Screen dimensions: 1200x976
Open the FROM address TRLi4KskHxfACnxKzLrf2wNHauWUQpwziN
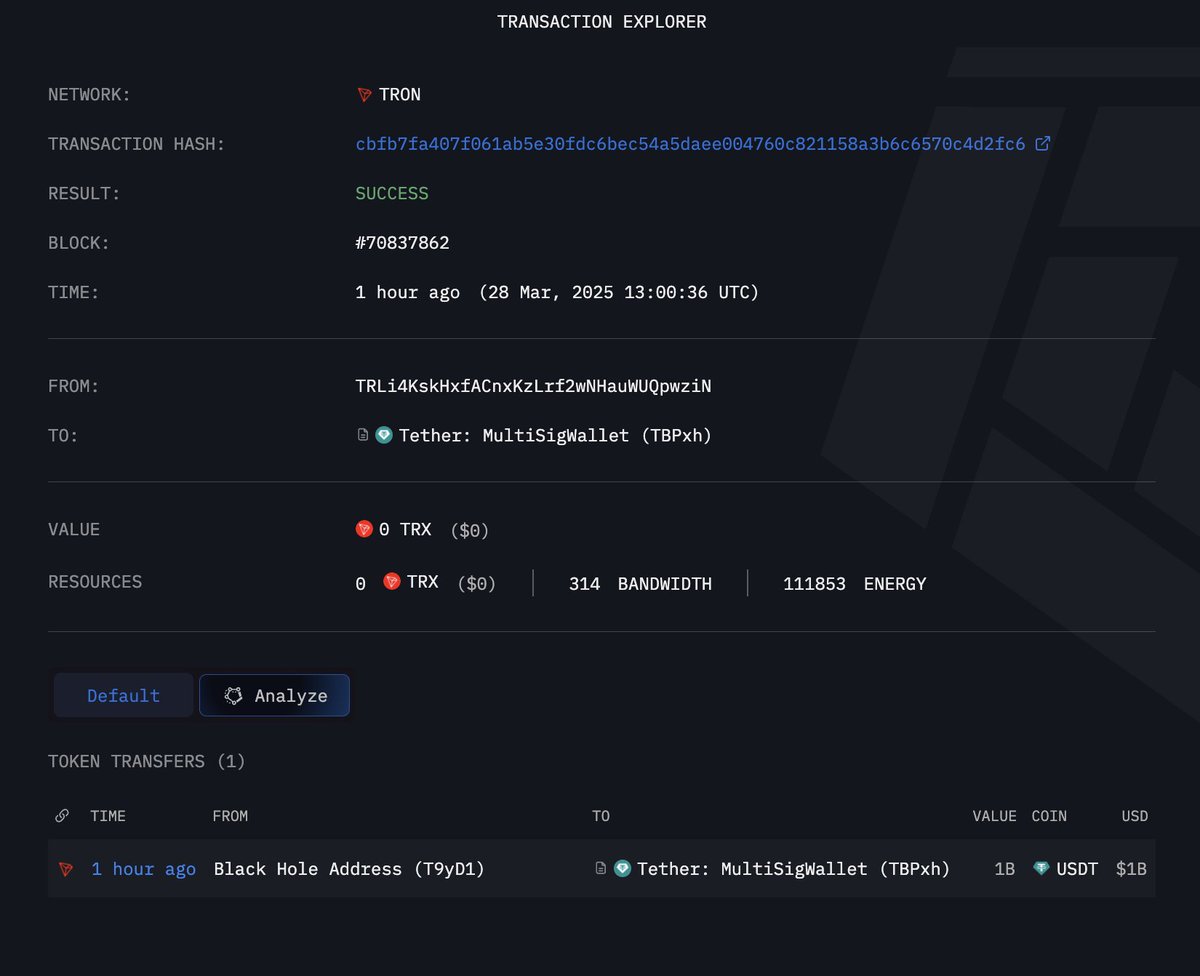pos(534,386)
